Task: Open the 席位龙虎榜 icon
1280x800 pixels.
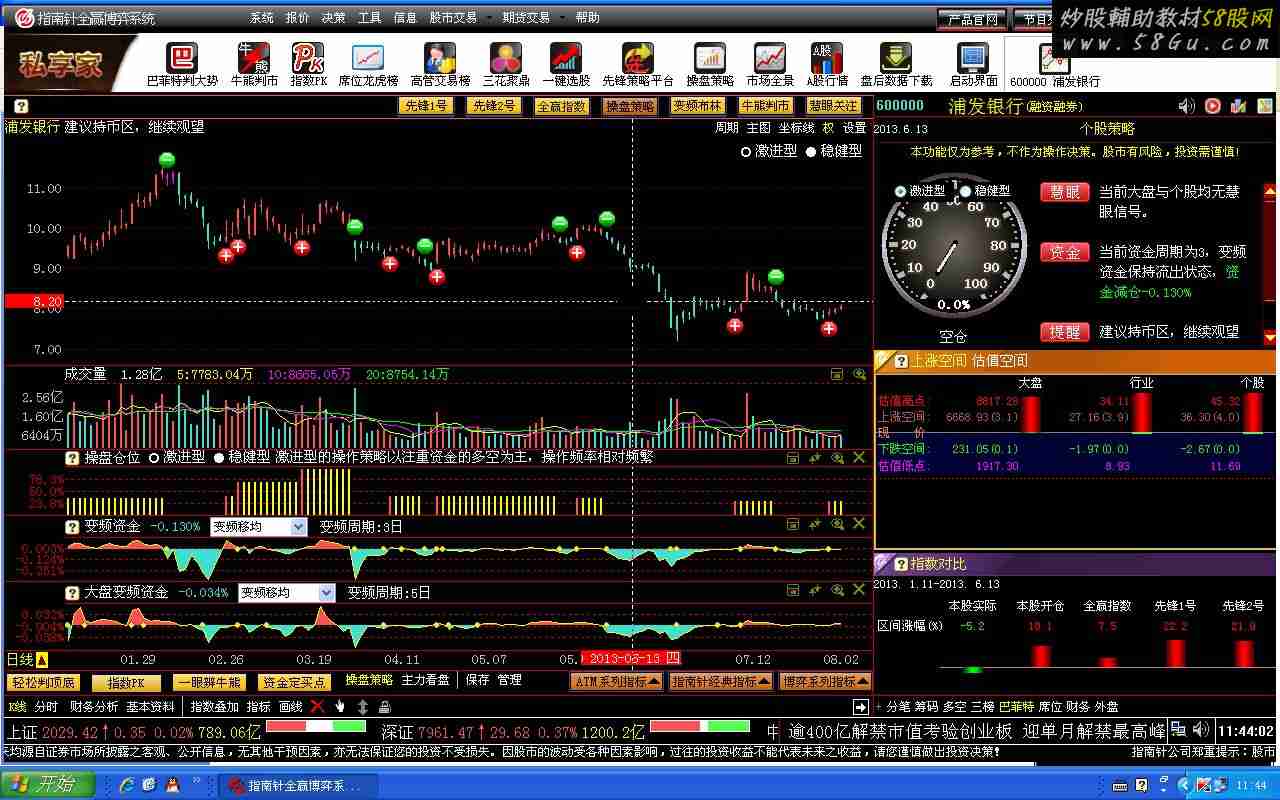Action: pos(368,64)
